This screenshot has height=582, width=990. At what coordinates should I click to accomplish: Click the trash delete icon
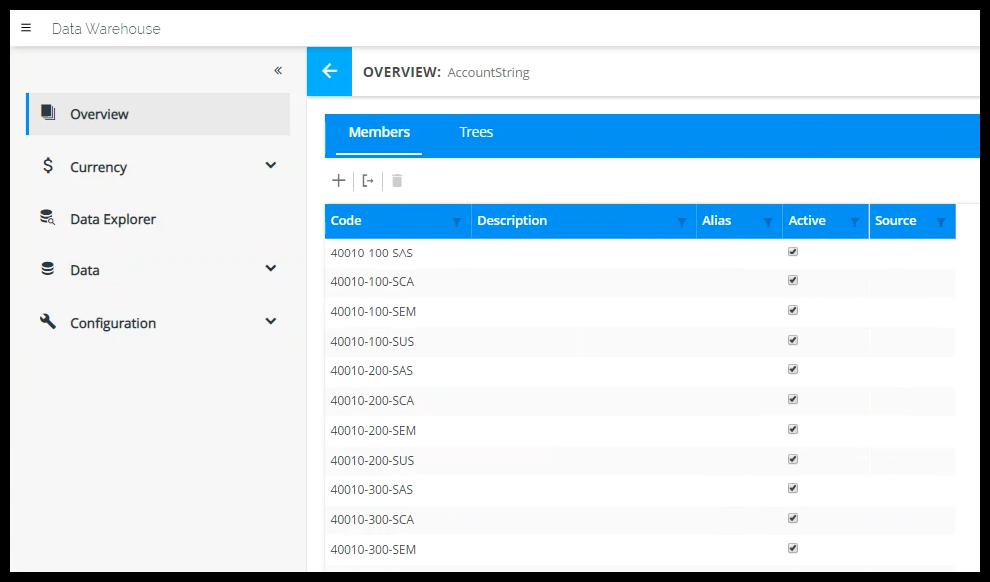coord(397,181)
